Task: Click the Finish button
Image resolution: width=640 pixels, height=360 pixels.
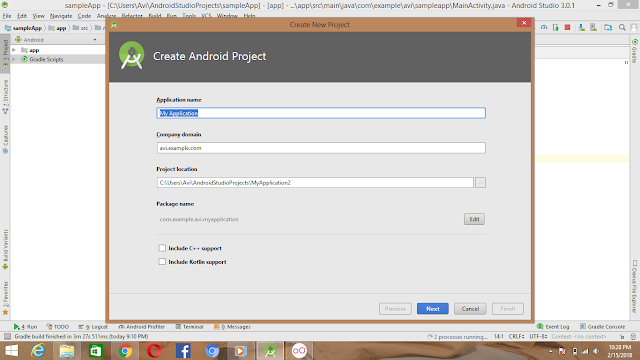Action: tap(508, 309)
